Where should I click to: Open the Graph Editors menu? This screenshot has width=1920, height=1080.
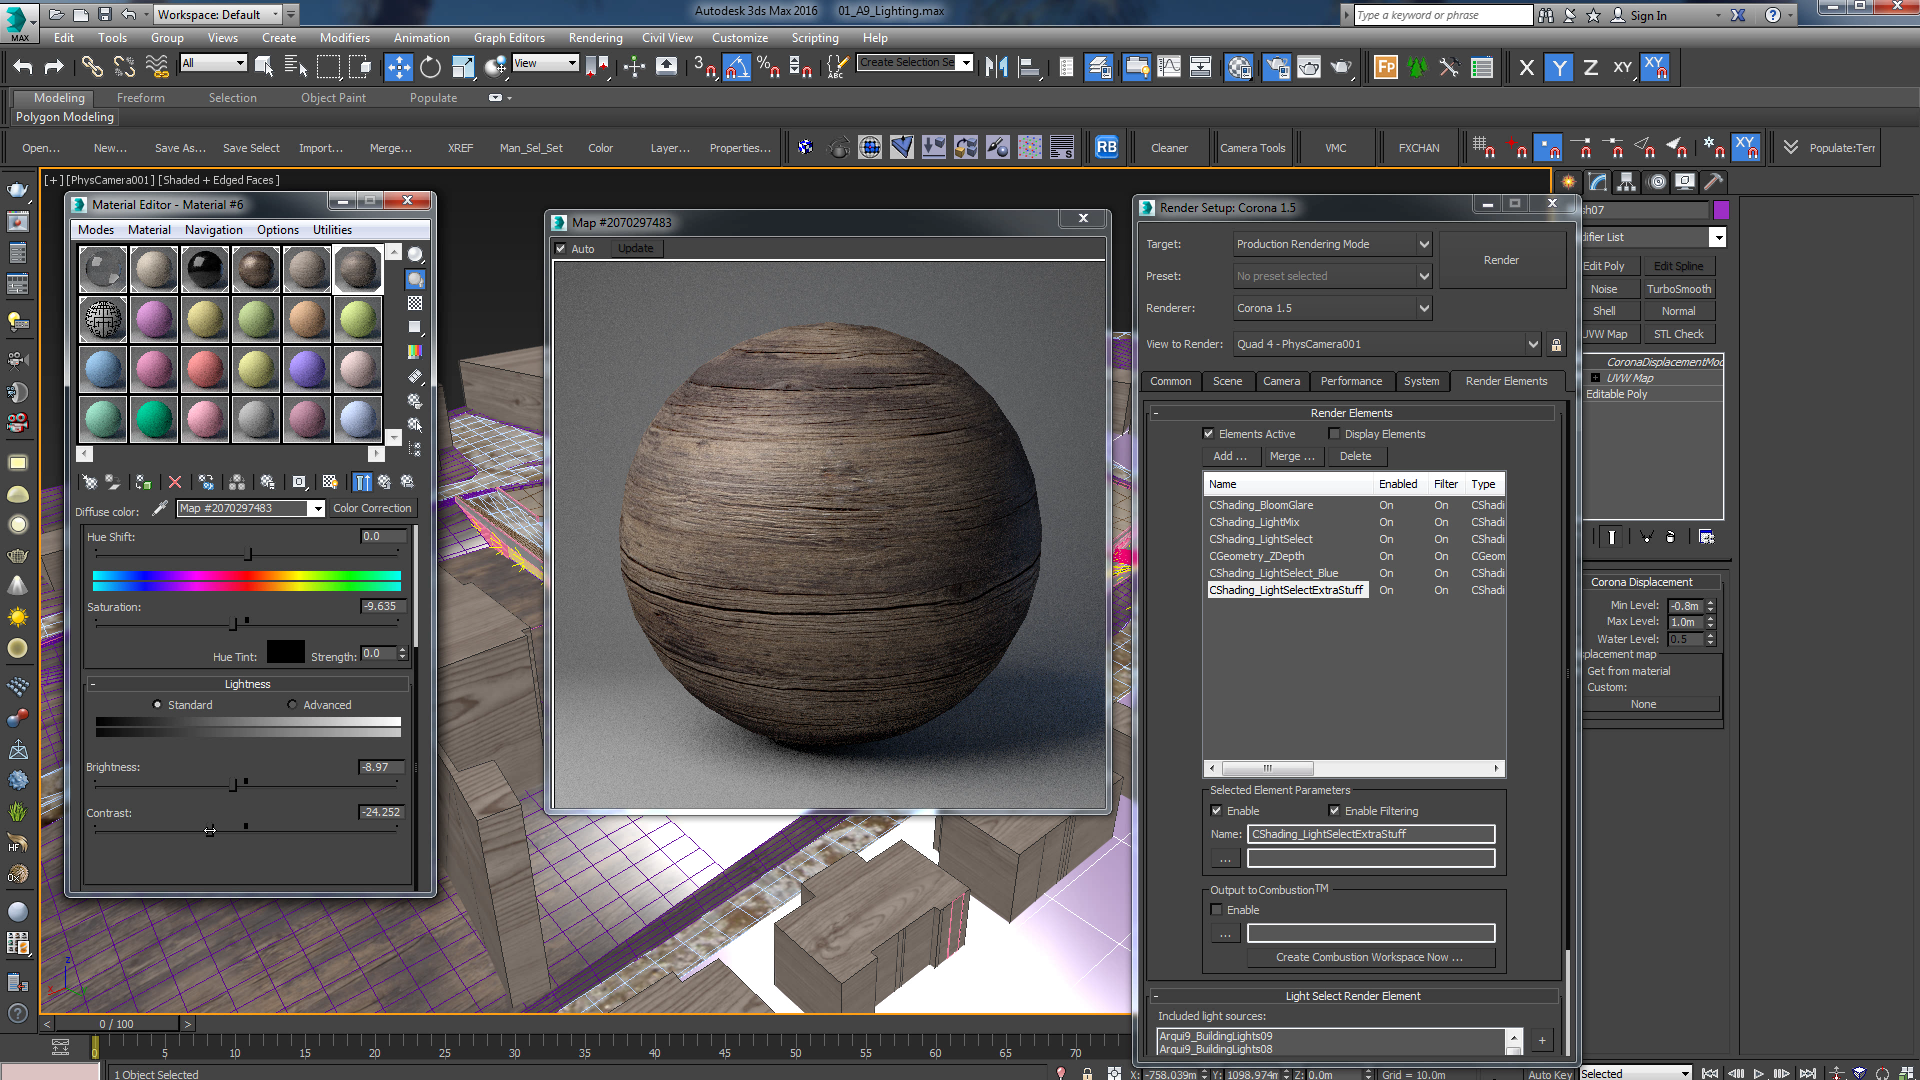coord(509,38)
